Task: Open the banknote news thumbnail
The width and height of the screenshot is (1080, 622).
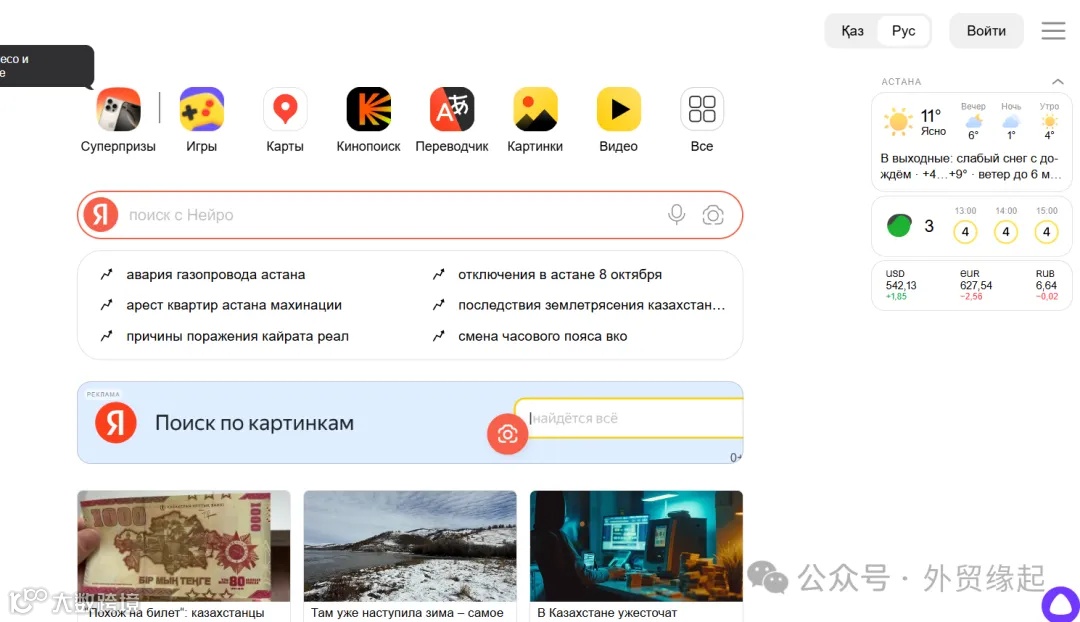Action: tap(184, 546)
